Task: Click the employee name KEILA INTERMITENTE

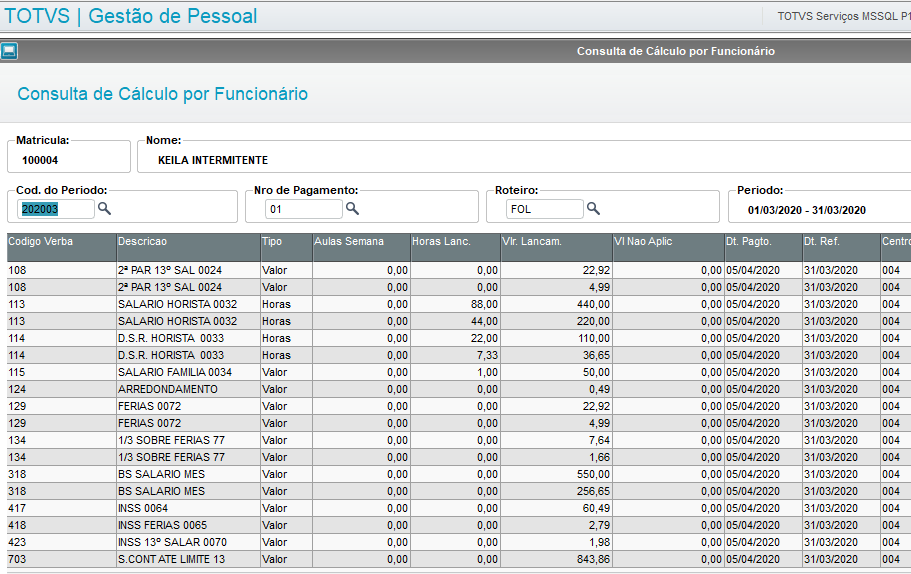Action: tap(213, 160)
